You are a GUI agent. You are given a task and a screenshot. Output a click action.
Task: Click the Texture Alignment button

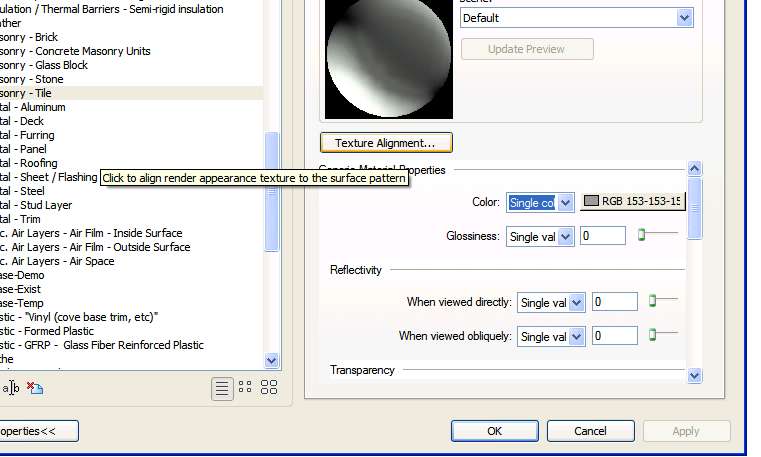click(386, 143)
